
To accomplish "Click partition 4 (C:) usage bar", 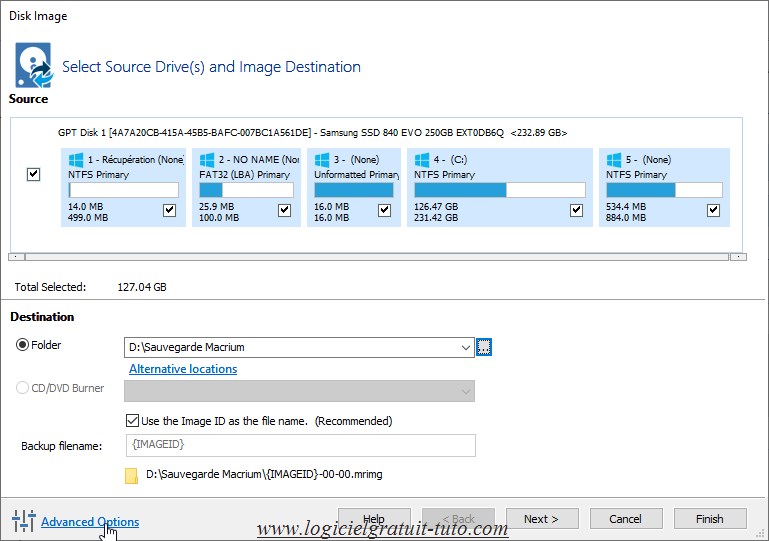I will [500, 190].
